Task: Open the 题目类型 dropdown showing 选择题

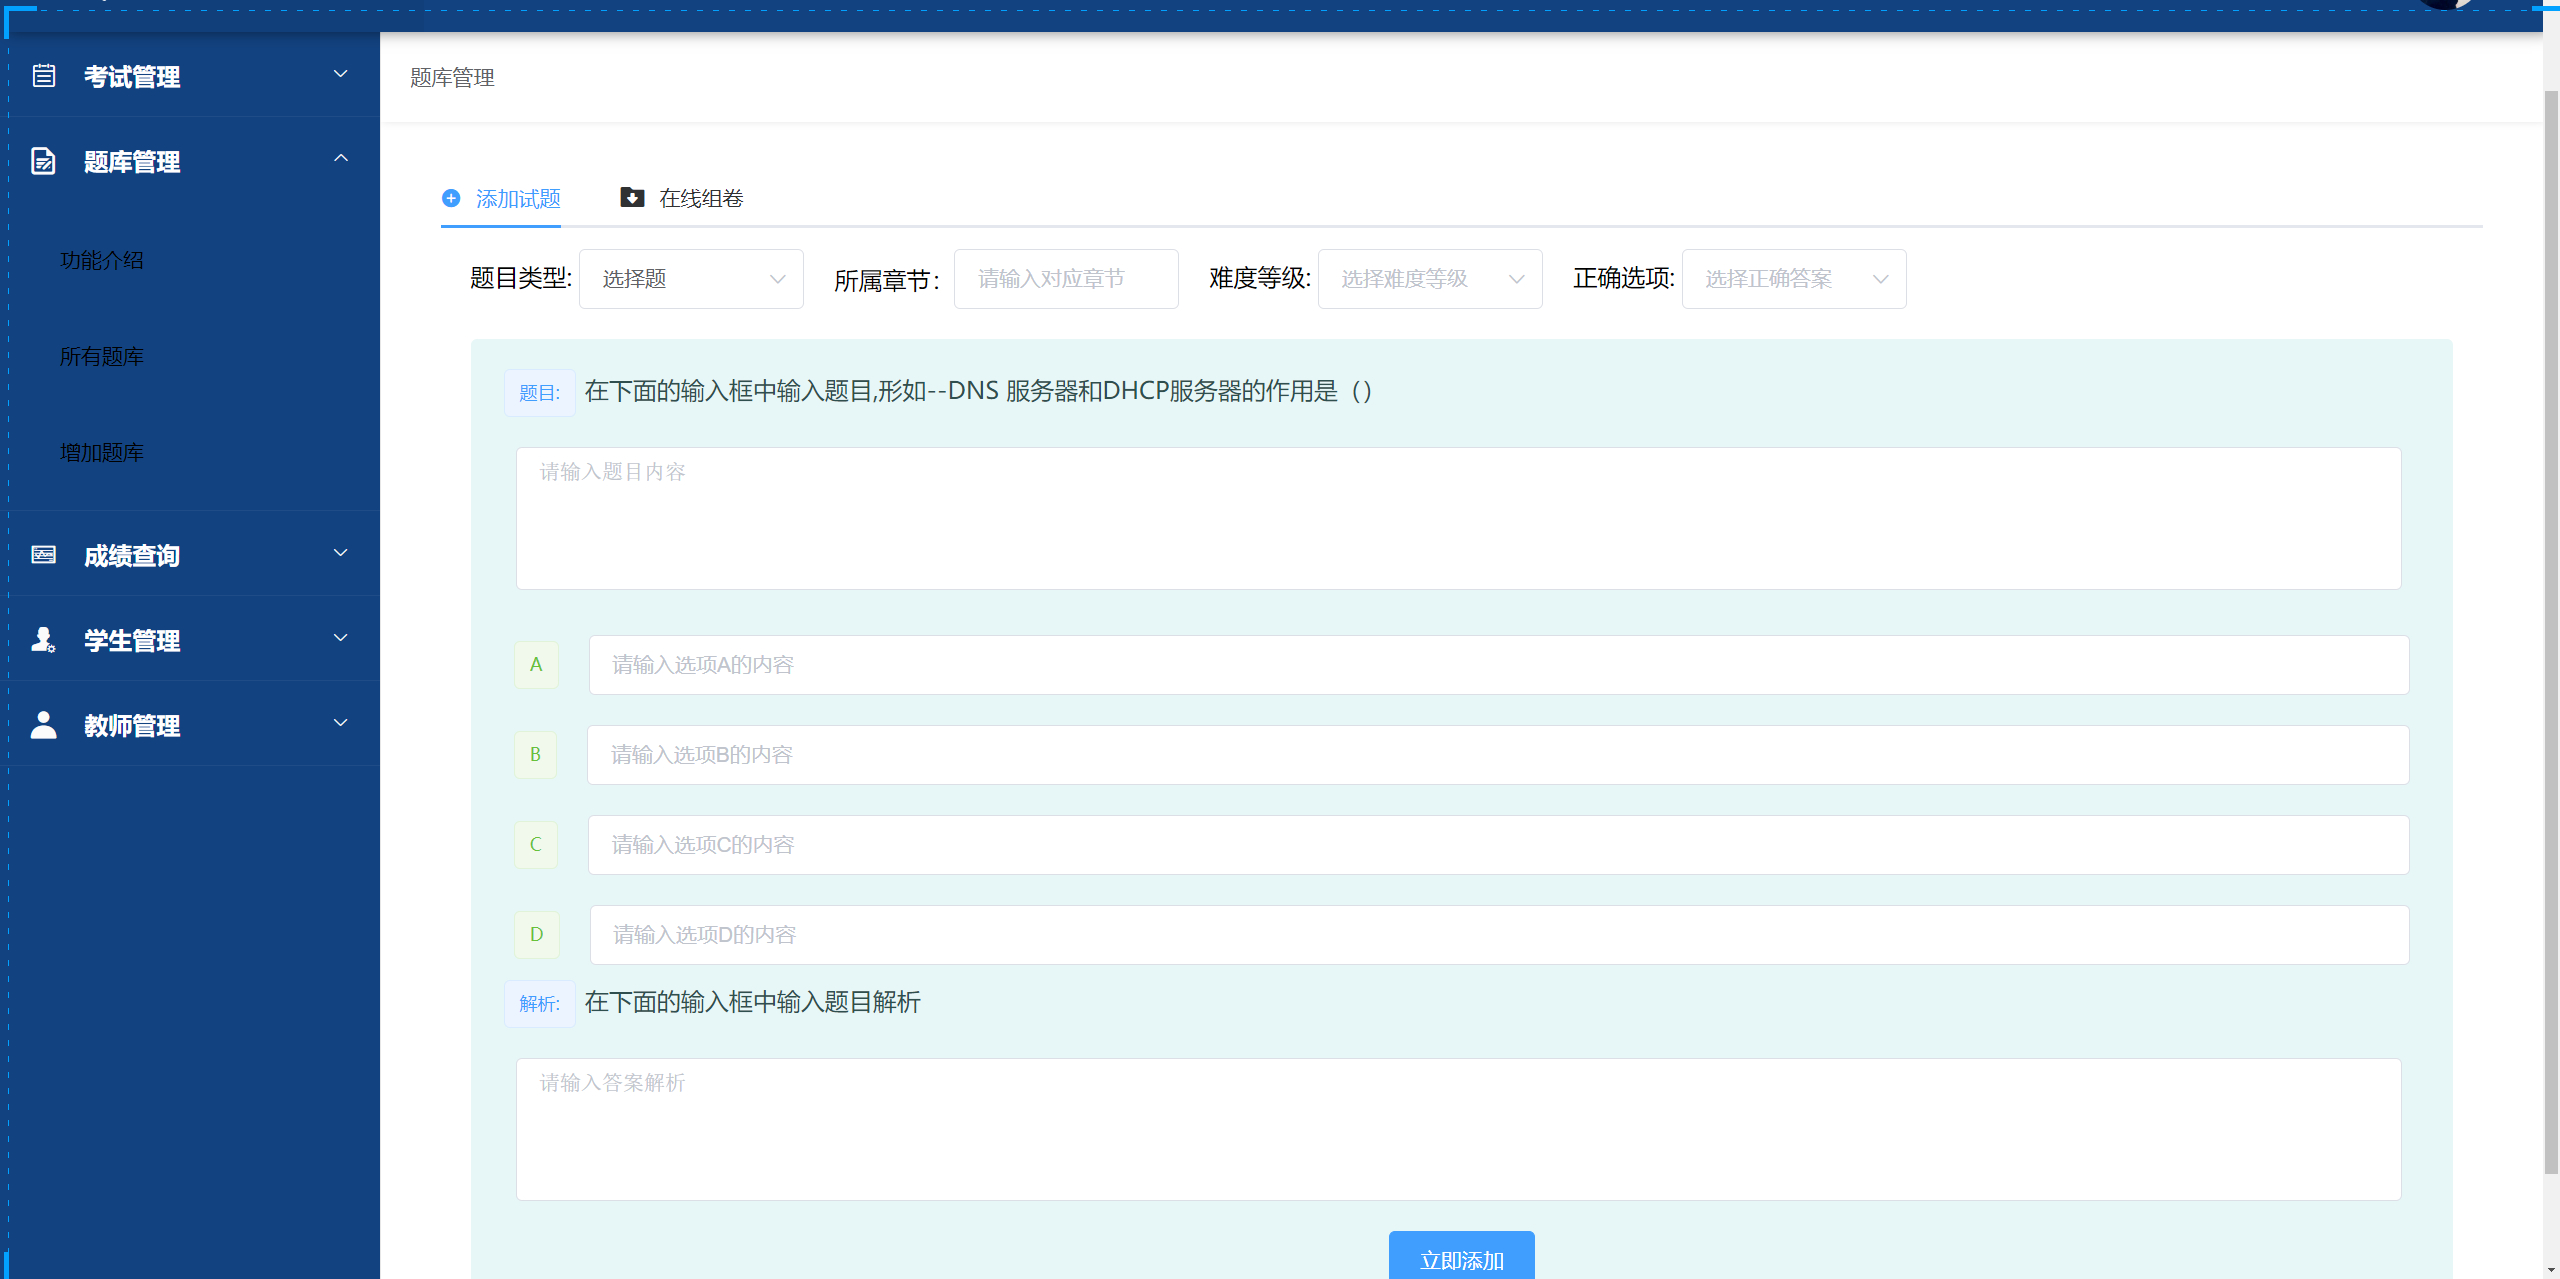Action: pyautogui.click(x=690, y=279)
